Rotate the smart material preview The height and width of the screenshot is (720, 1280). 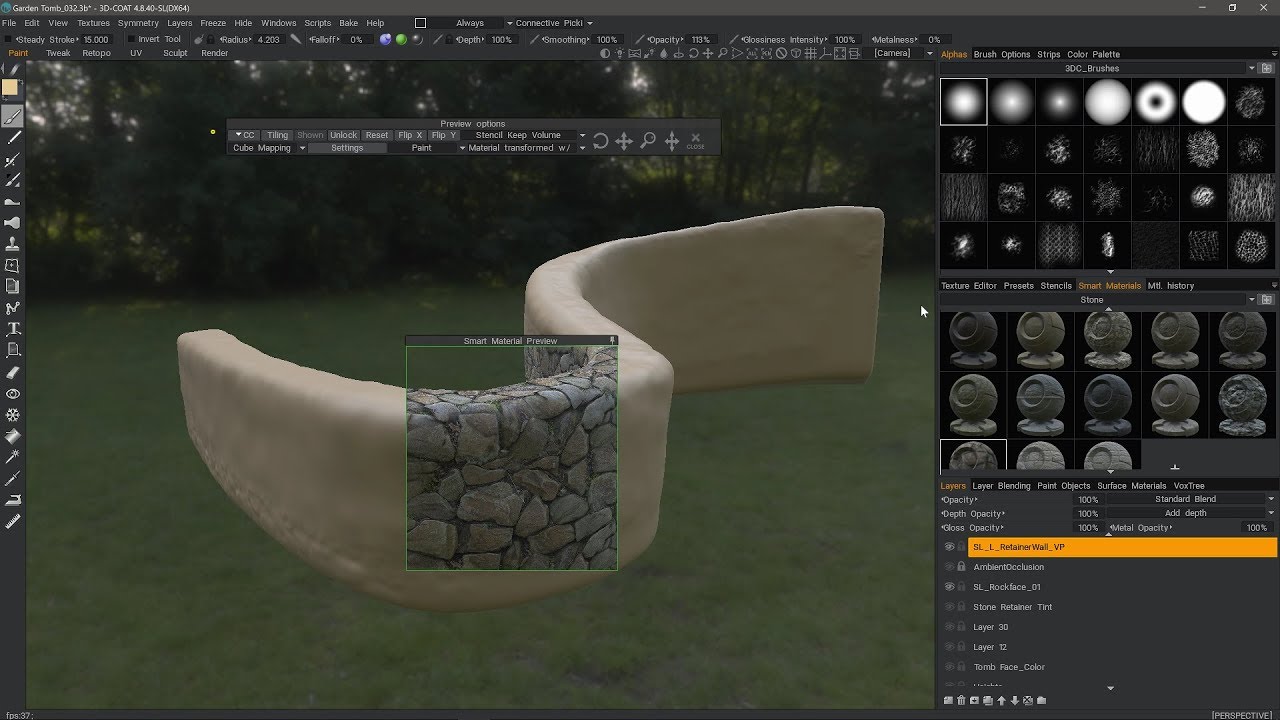600,141
